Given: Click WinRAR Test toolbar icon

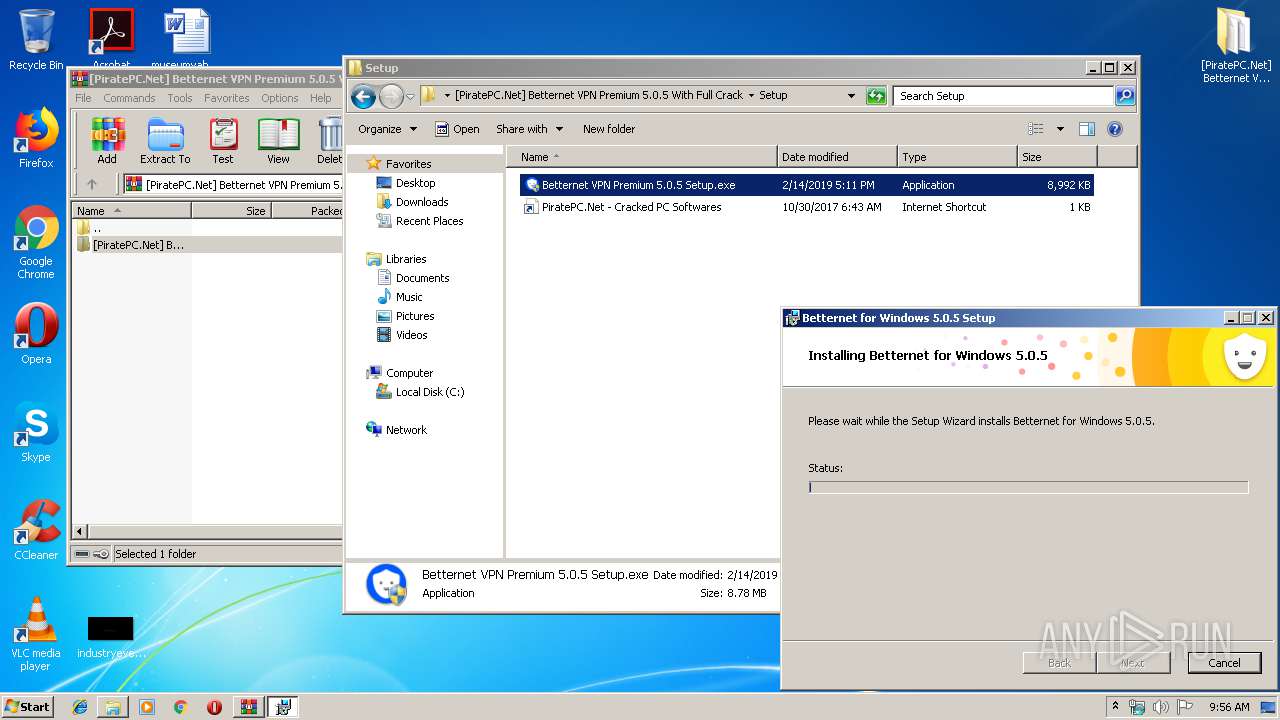Looking at the screenshot, I should pos(223,141).
